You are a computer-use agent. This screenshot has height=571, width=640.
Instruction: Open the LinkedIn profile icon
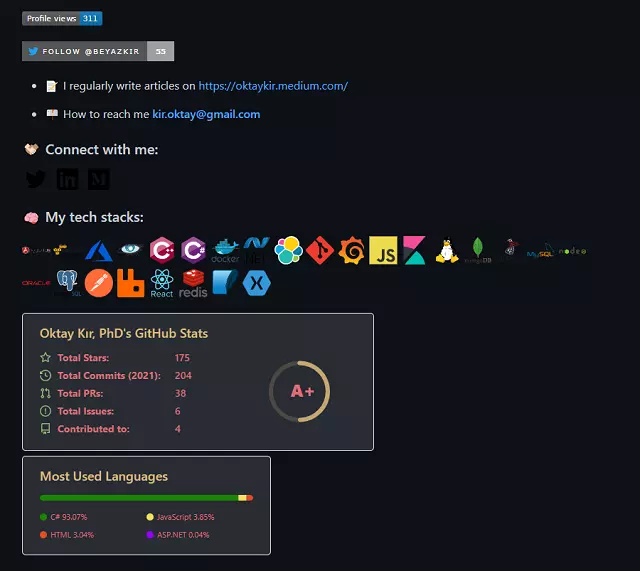pos(67,179)
